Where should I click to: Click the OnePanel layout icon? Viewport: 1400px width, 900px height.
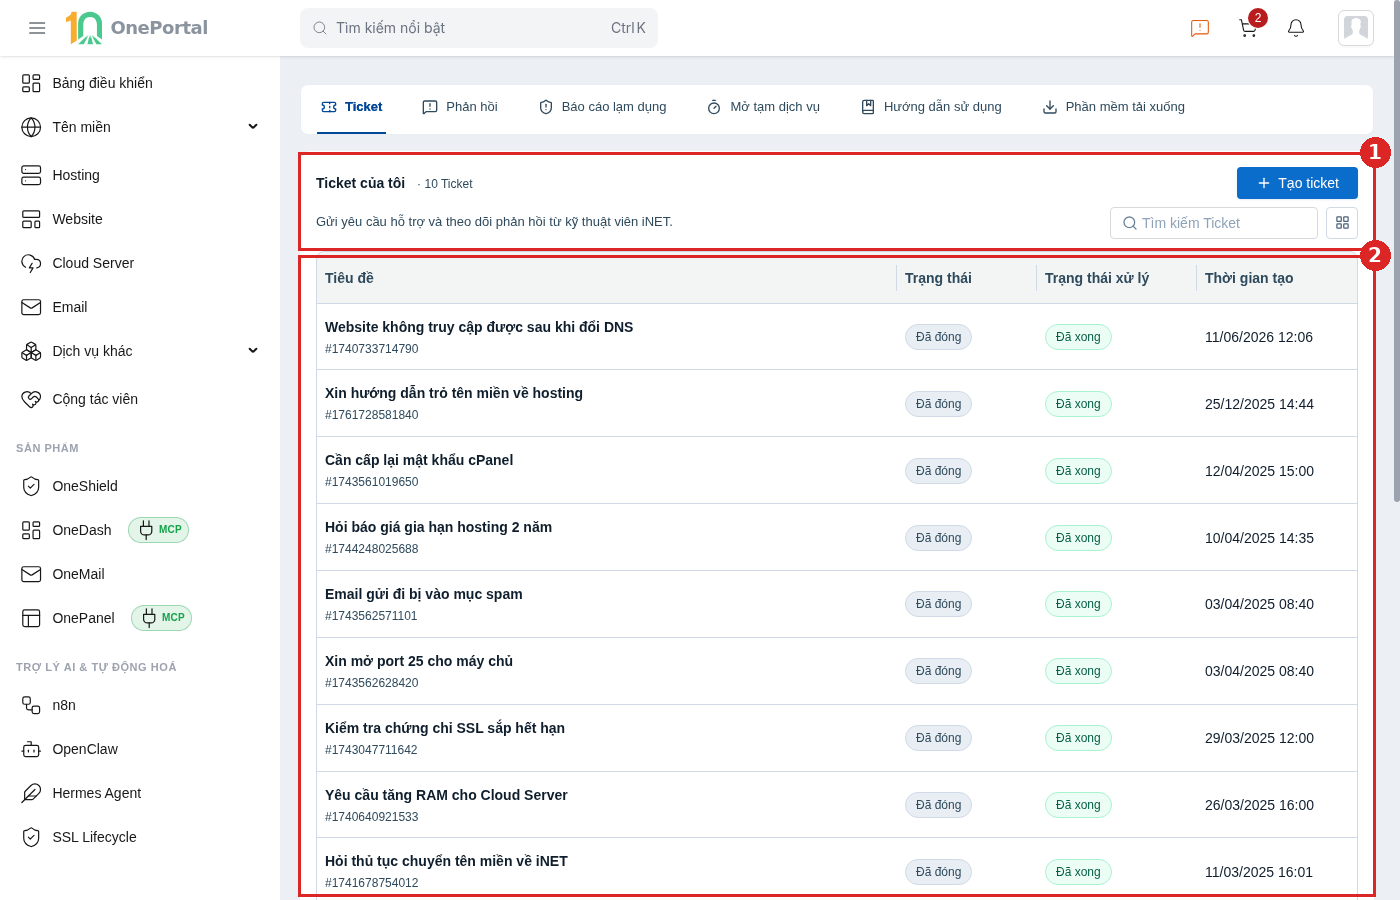click(x=31, y=618)
